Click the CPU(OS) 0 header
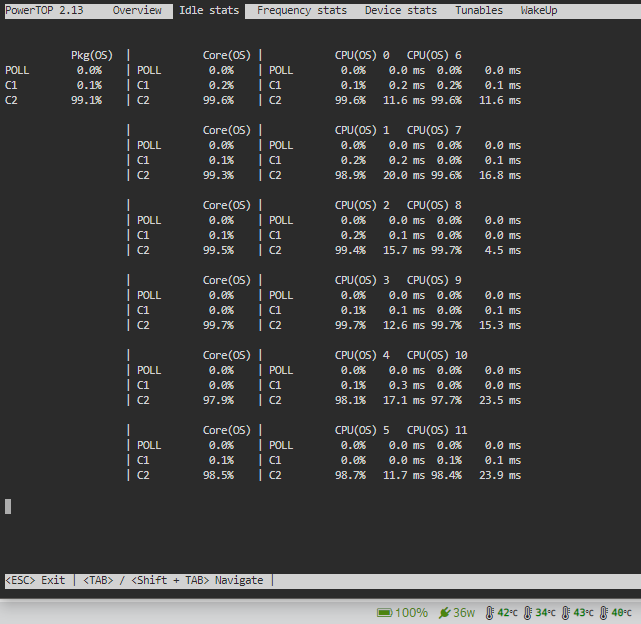This screenshot has height=624, width=641. coord(362,55)
